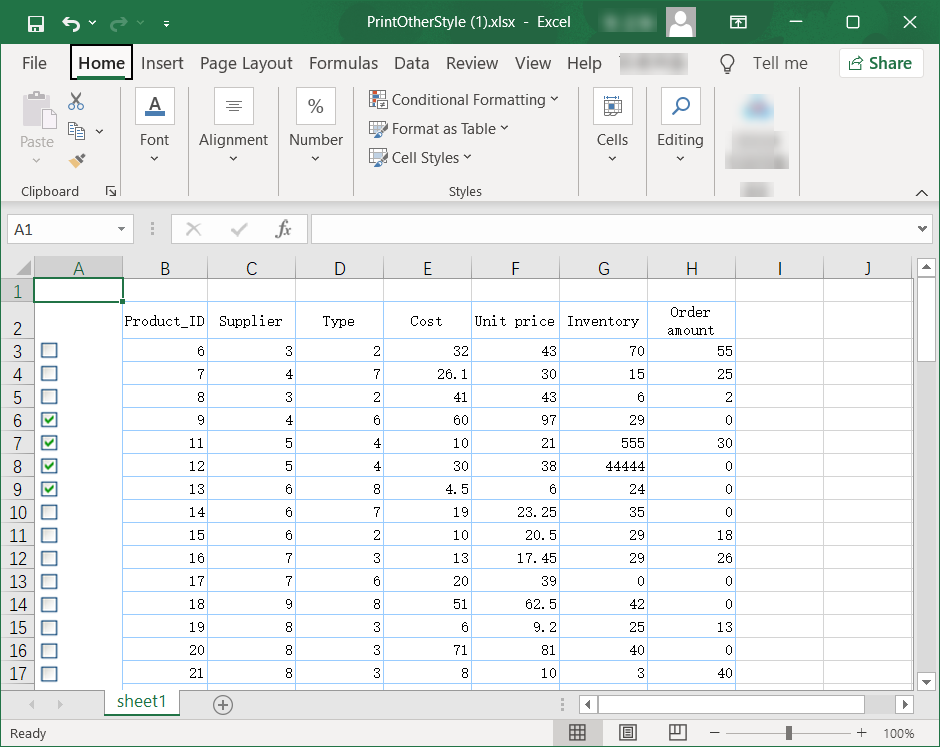This screenshot has width=940, height=747.
Task: Open the Review ribbon tab
Action: [471, 62]
